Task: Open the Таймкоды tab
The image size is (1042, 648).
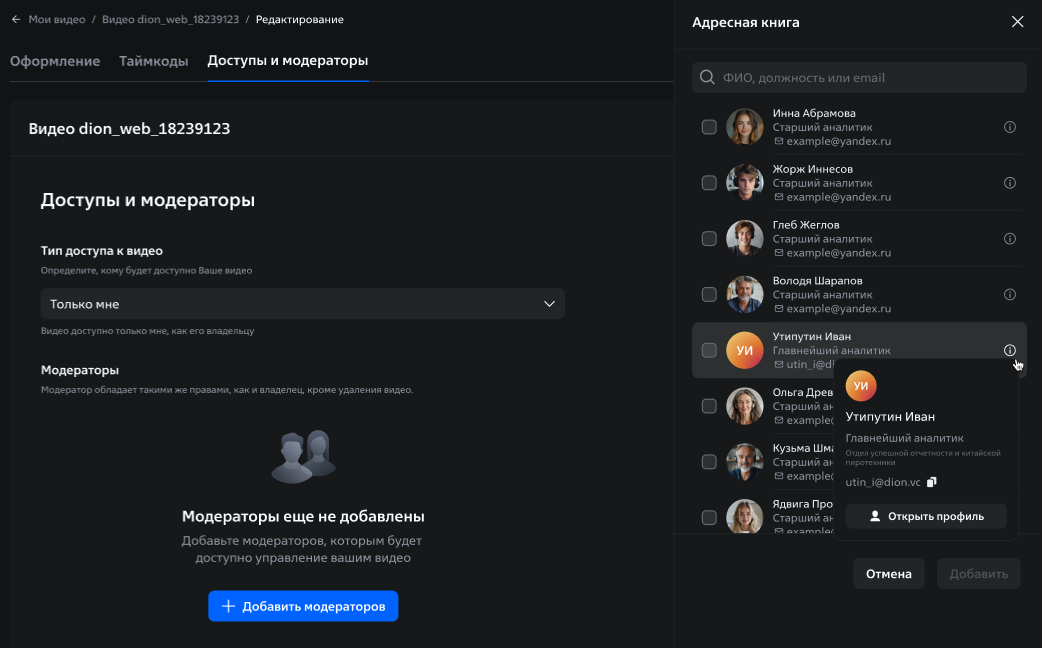Action: [x=153, y=61]
